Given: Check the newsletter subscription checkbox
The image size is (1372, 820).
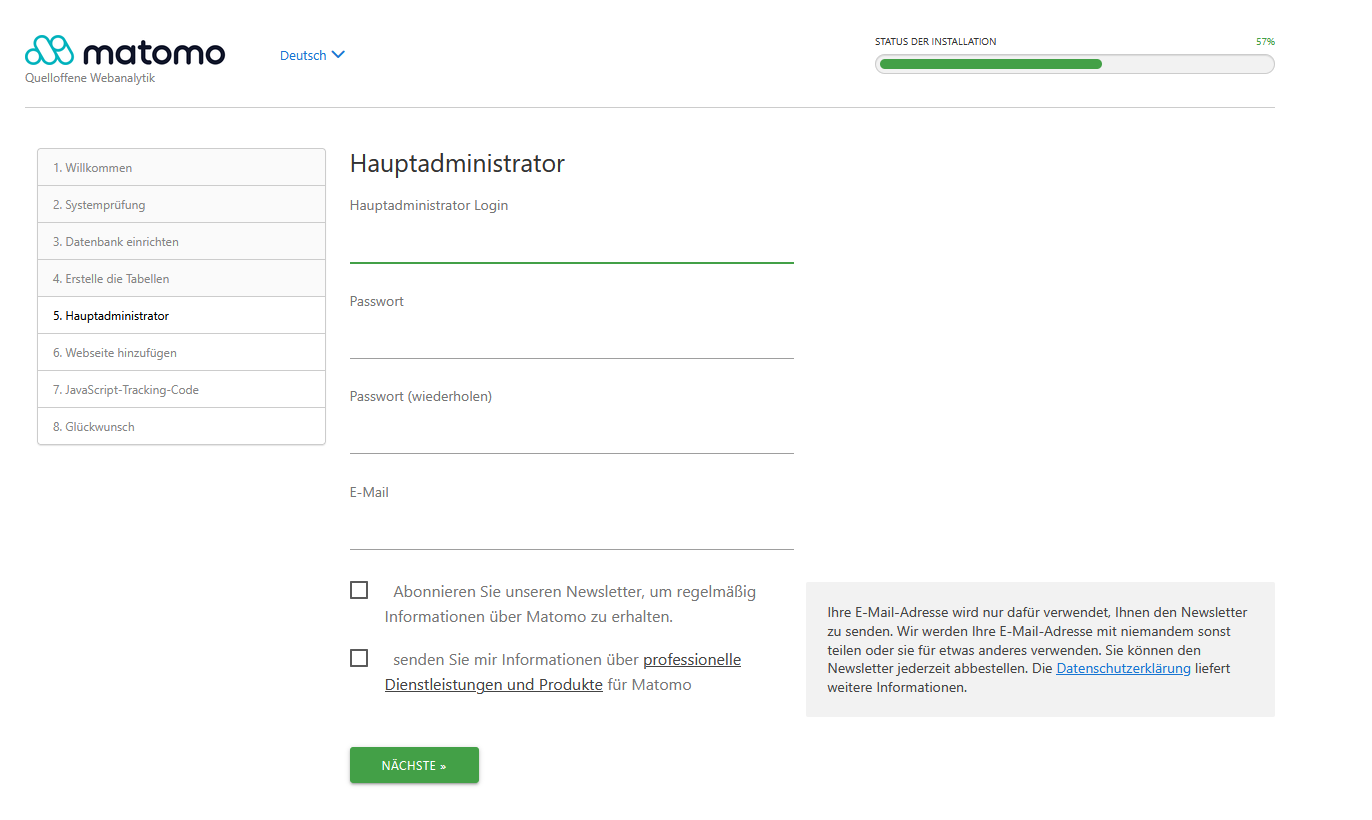Looking at the screenshot, I should (x=359, y=590).
